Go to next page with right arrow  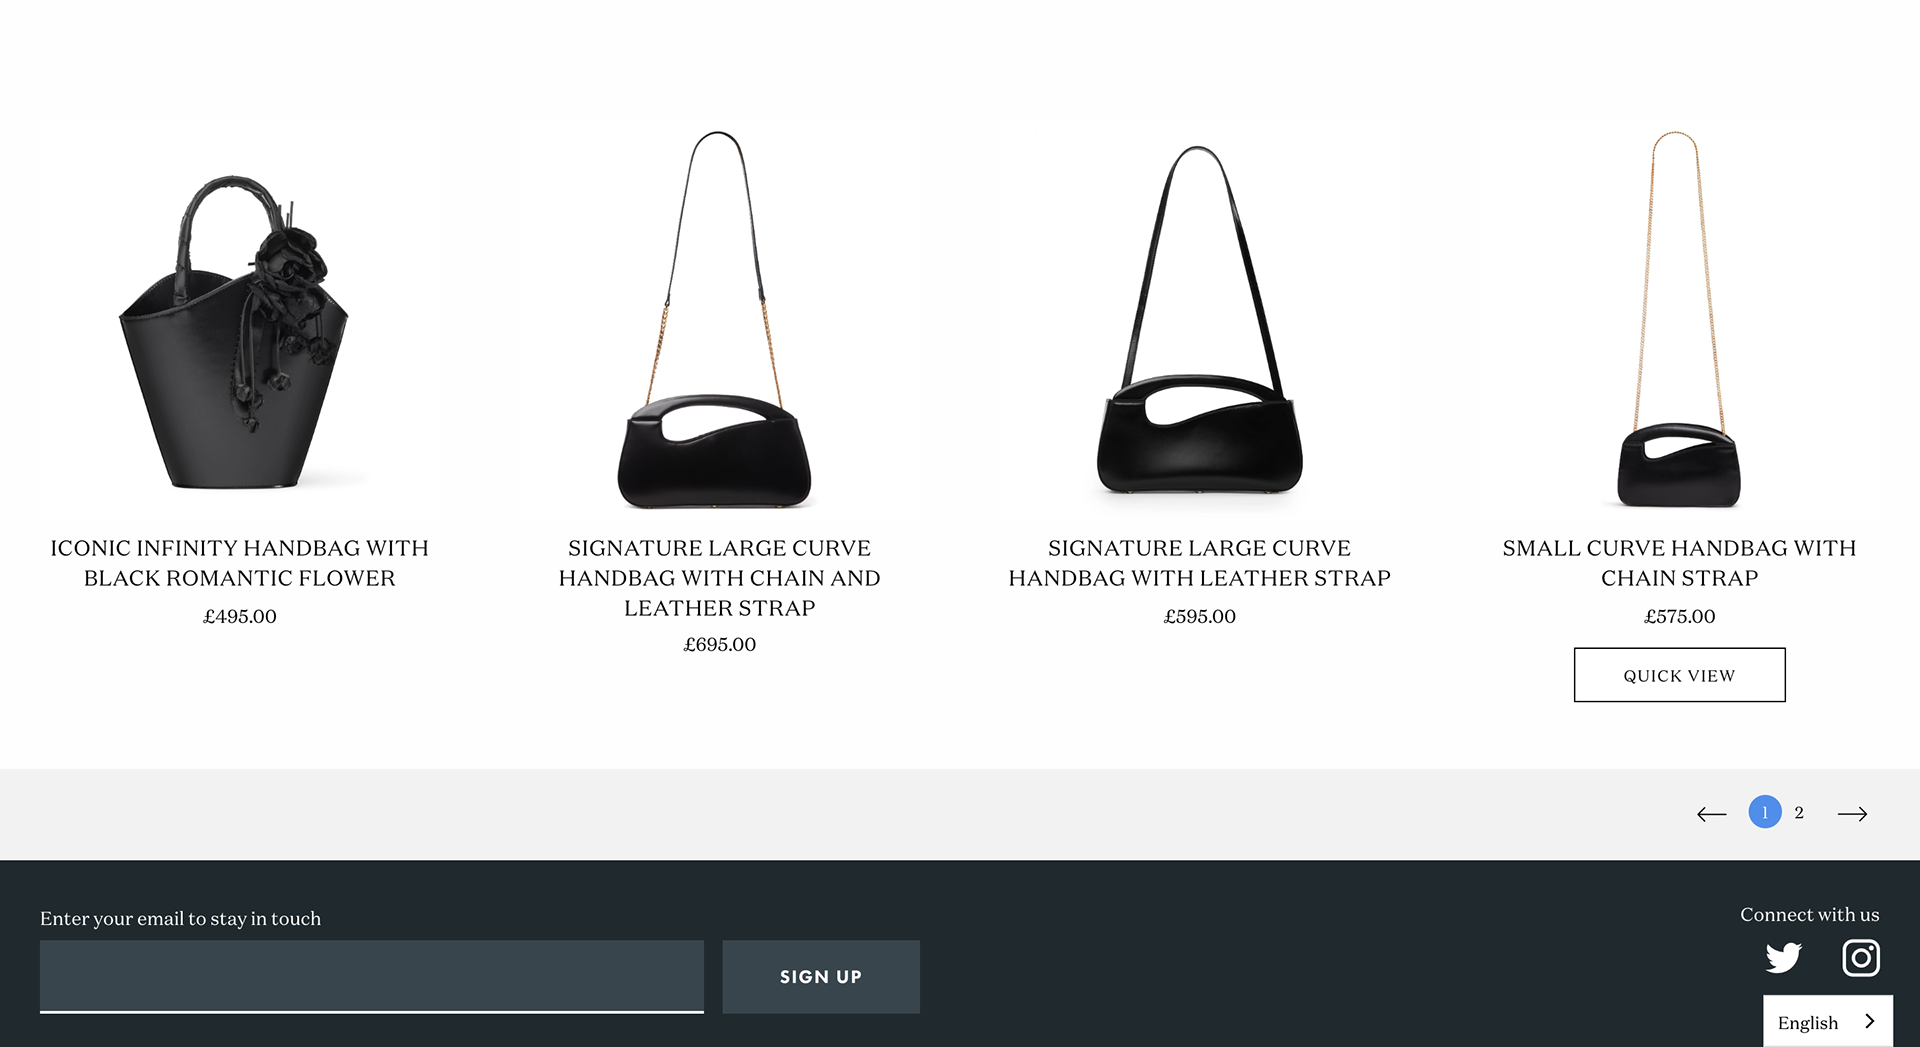1852,814
